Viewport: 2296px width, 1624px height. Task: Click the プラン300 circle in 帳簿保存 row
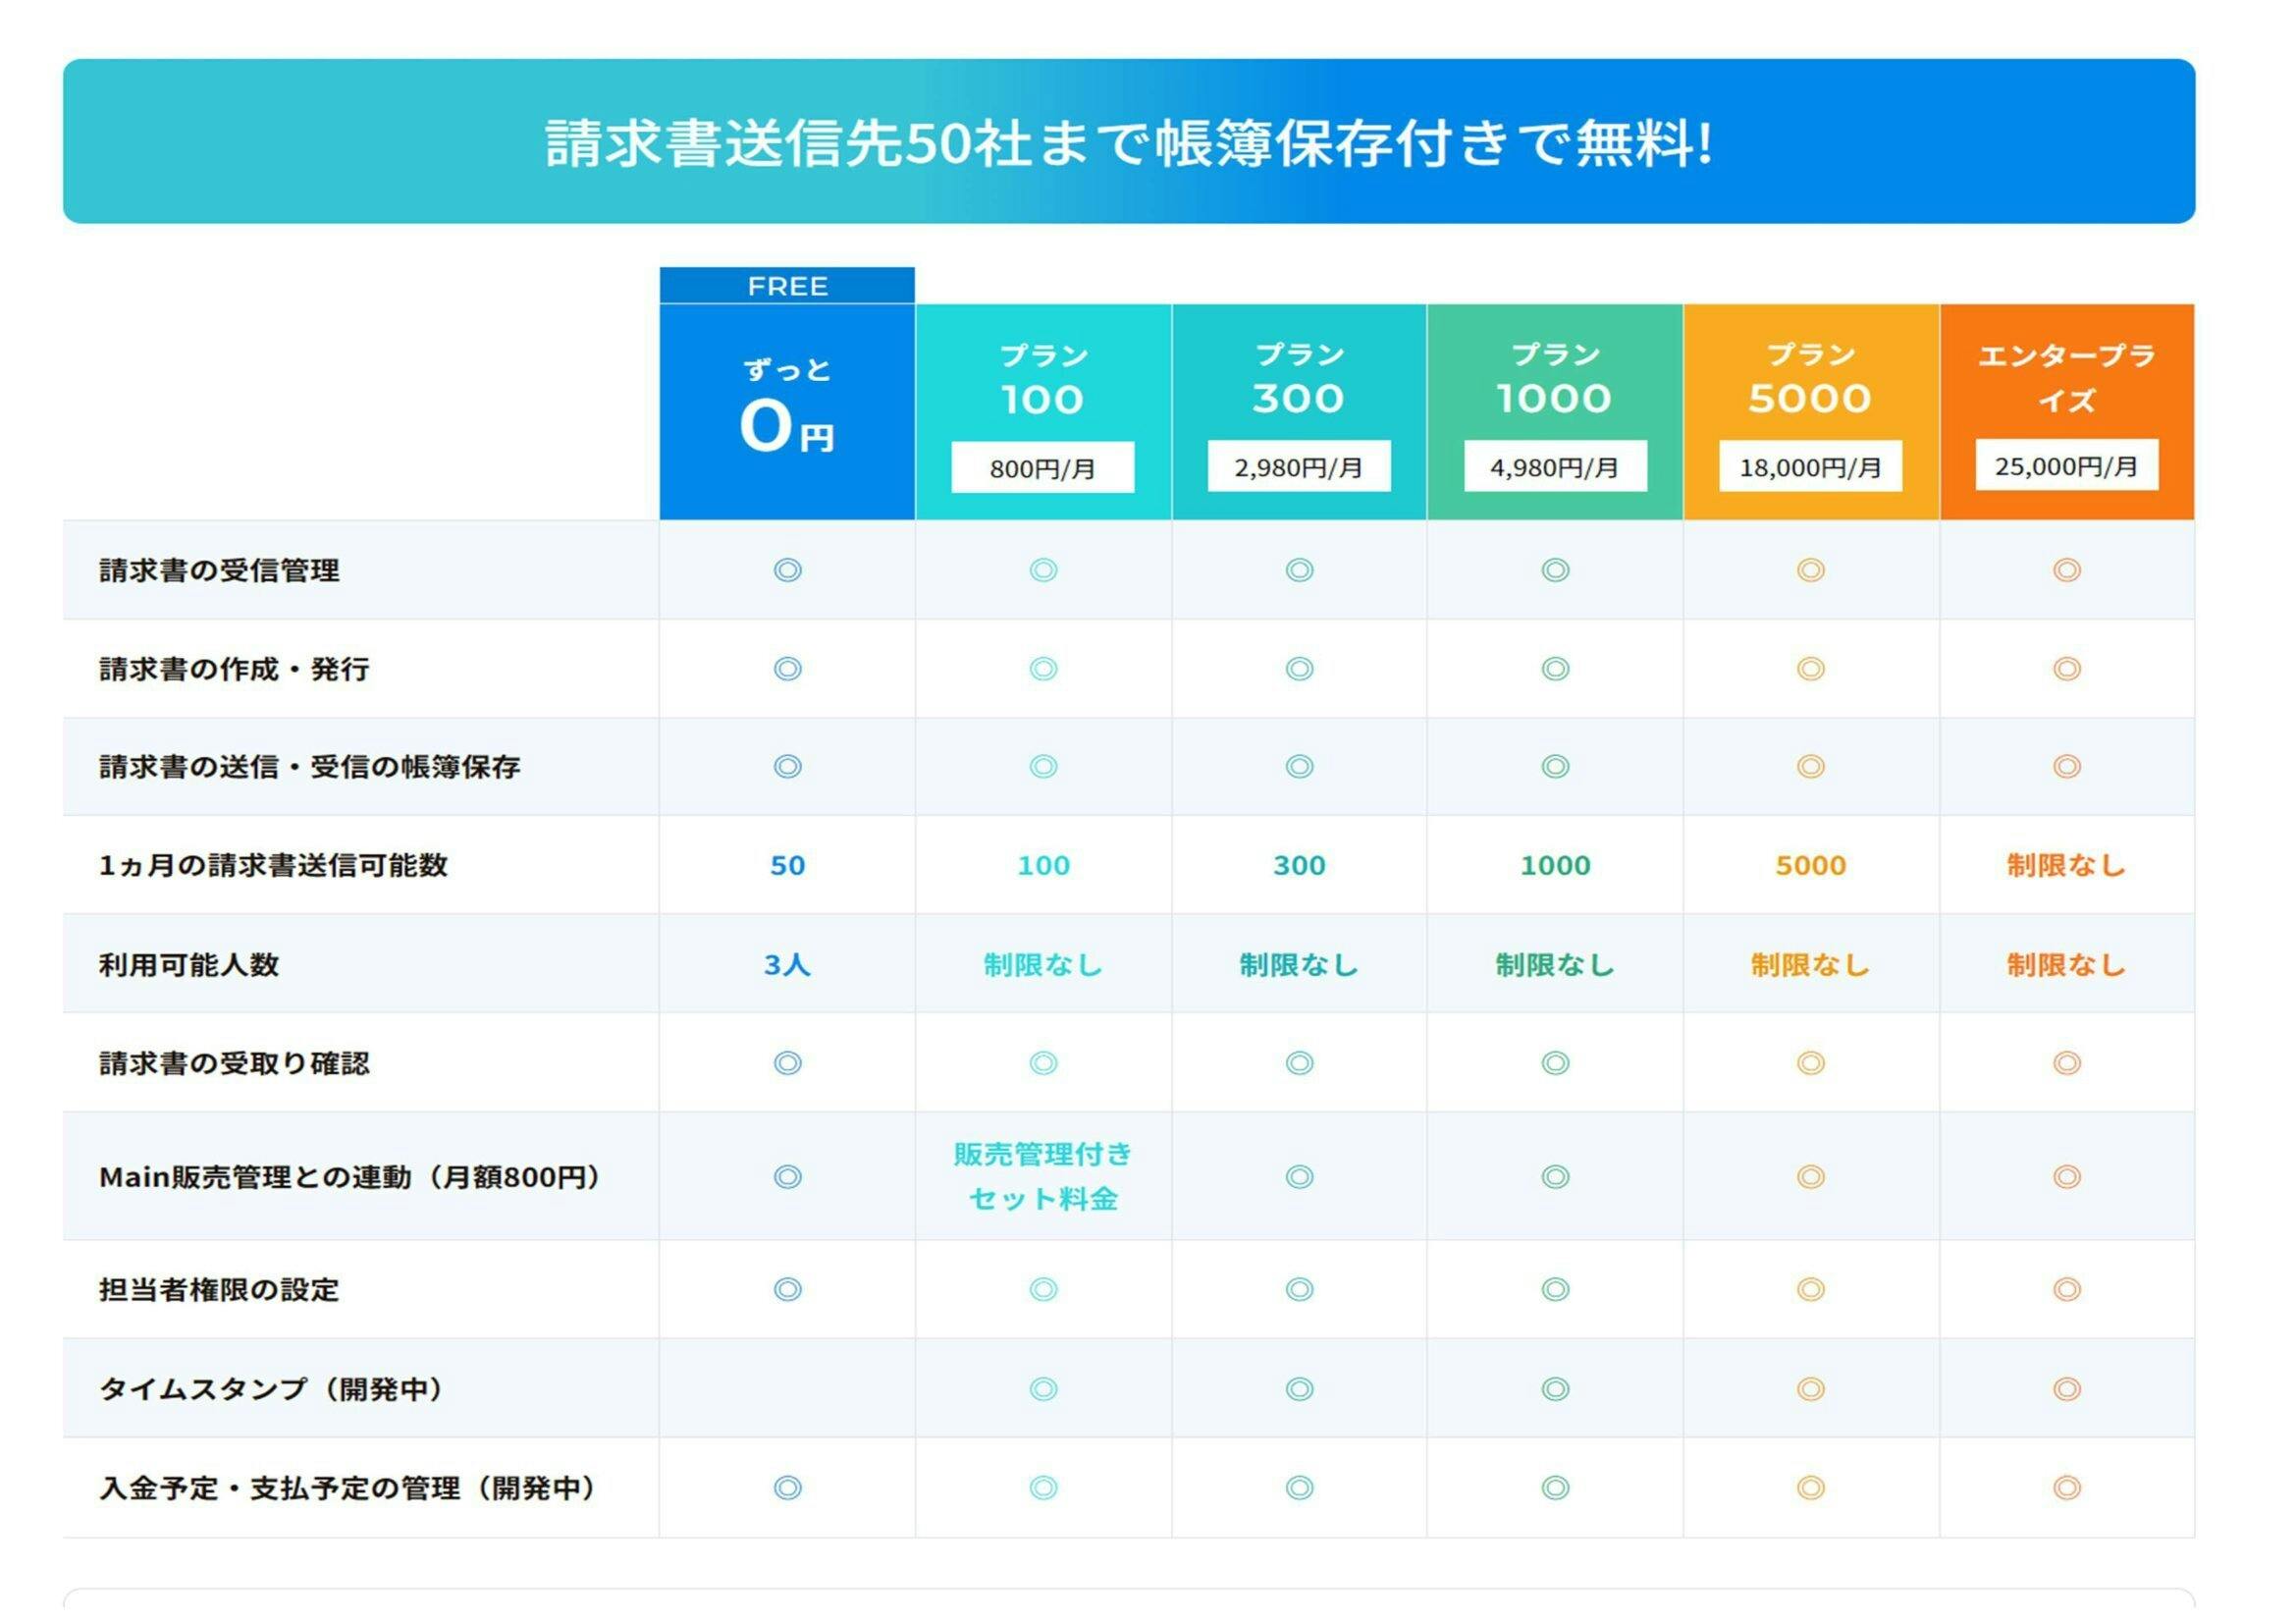pyautogui.click(x=1298, y=766)
